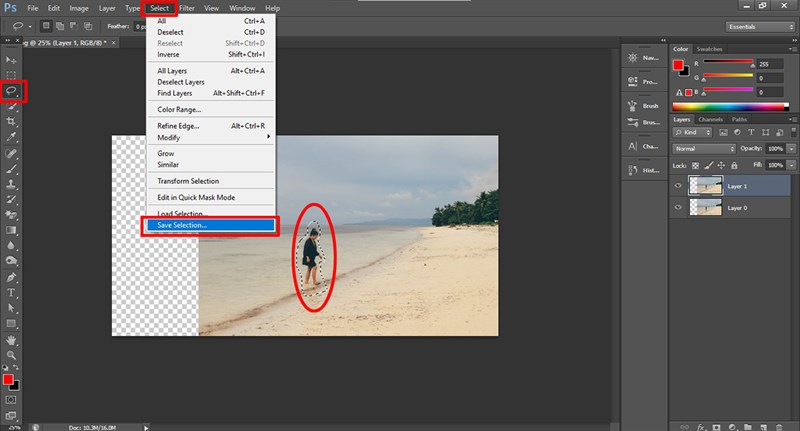Image resolution: width=800 pixels, height=431 pixels.
Task: Switch to the Swatches tab
Action: pos(709,49)
